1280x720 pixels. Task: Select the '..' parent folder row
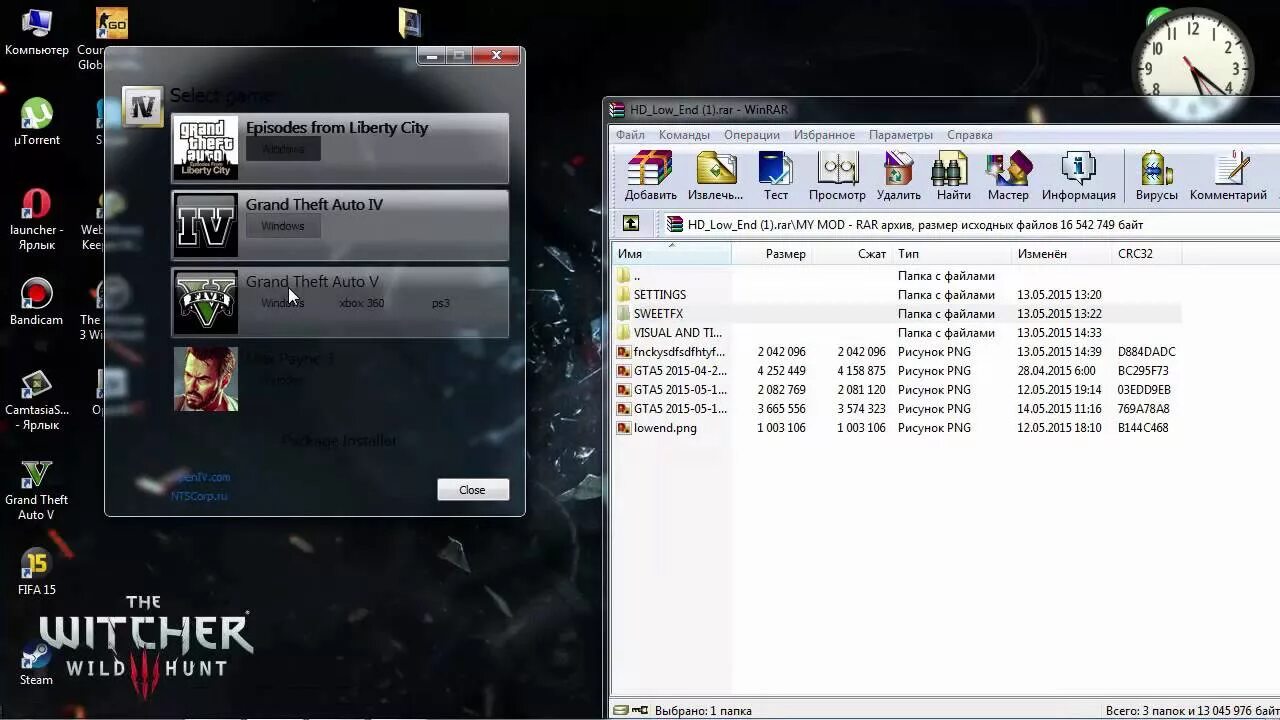point(897,276)
